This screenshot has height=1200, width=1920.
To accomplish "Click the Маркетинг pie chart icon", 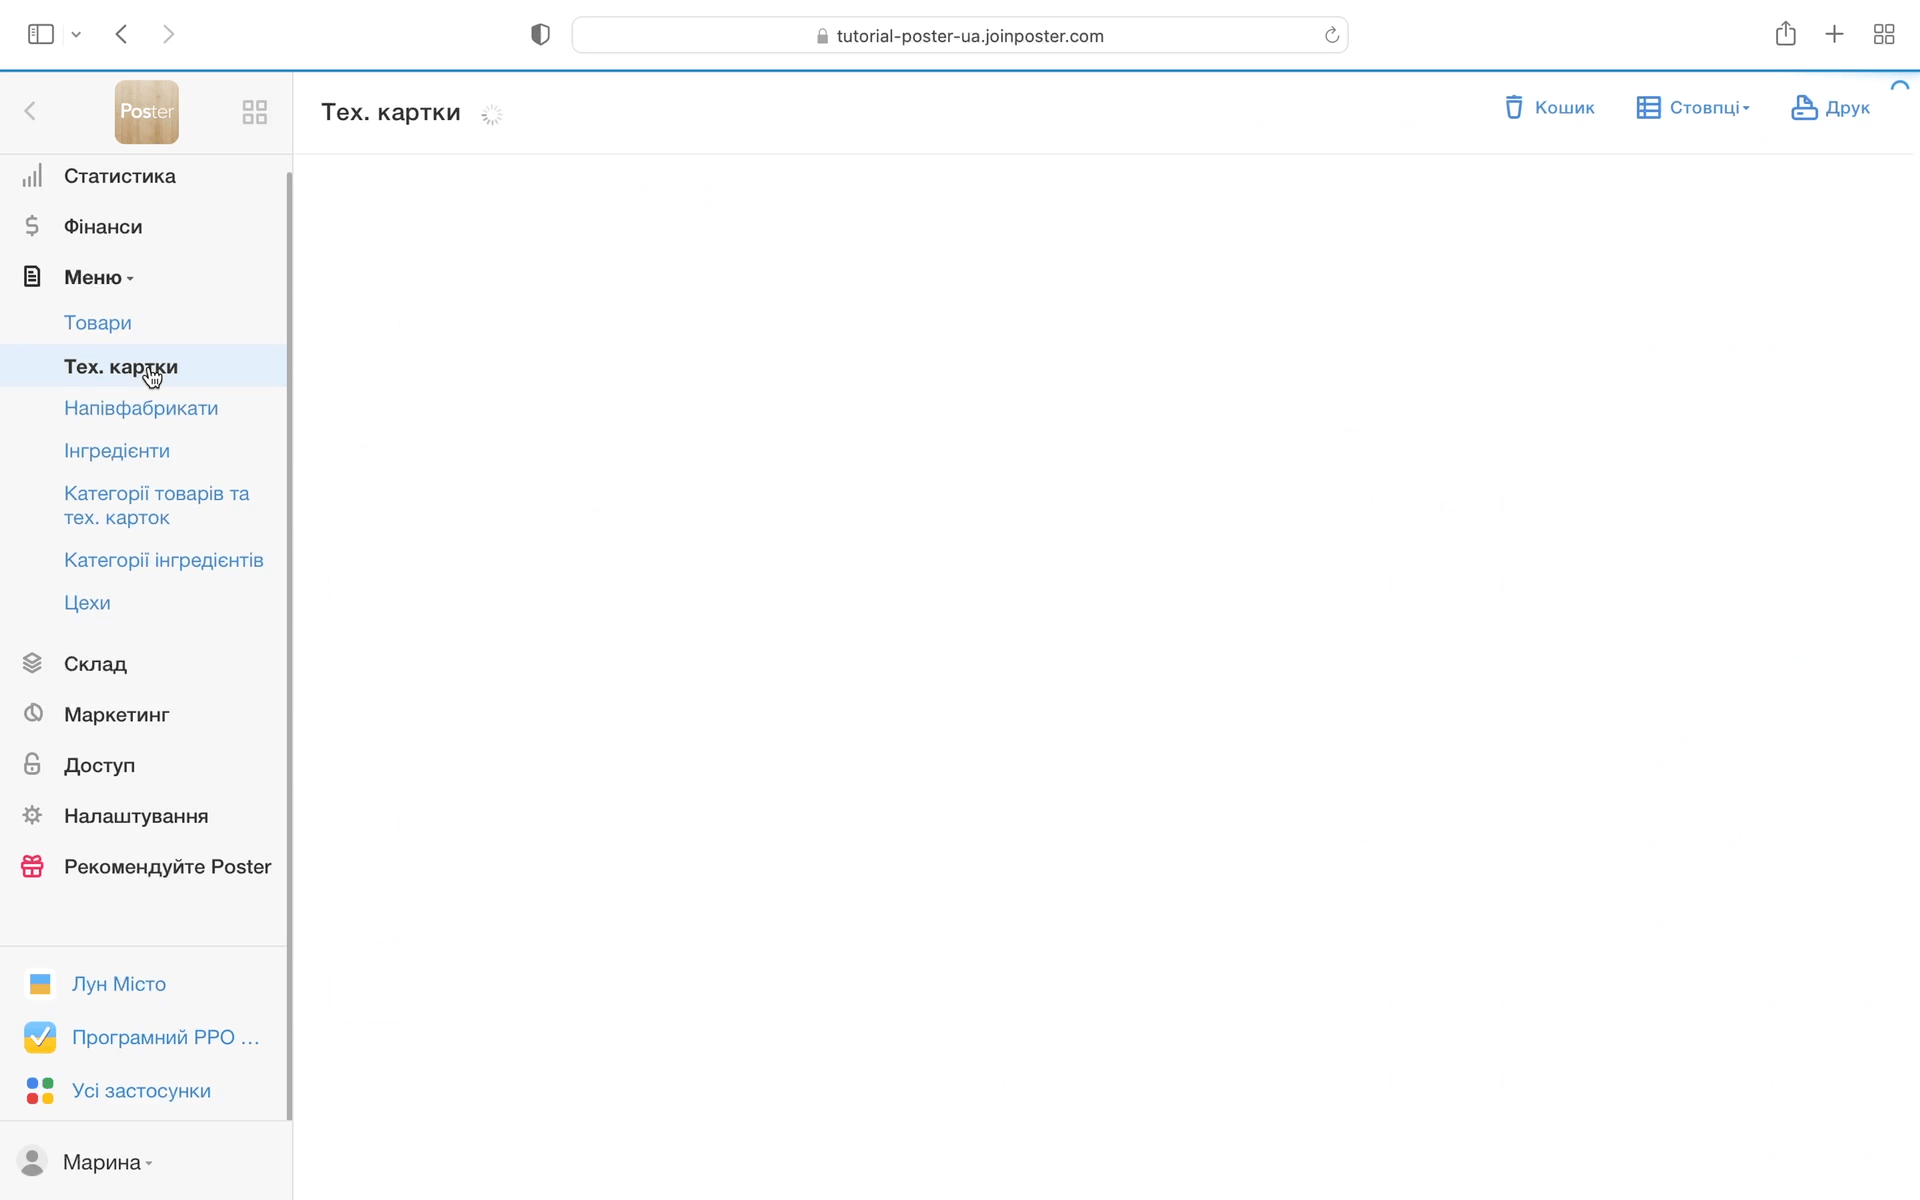I will 32,714.
